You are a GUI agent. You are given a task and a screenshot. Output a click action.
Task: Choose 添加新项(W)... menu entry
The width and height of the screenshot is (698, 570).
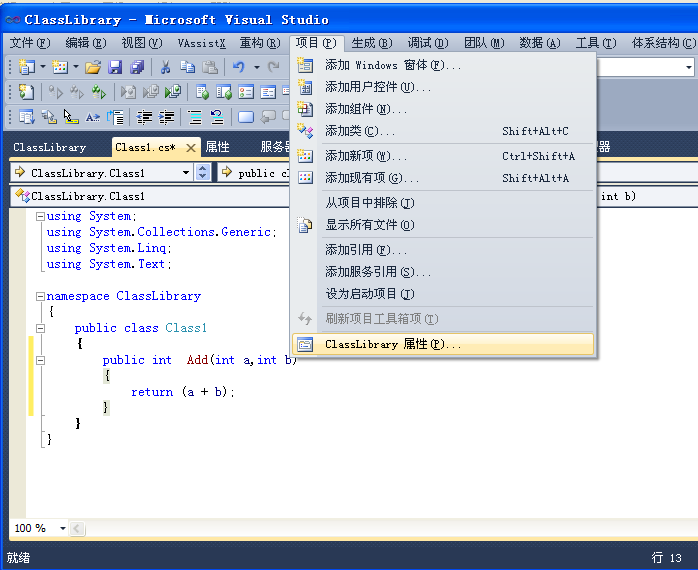(x=443, y=156)
